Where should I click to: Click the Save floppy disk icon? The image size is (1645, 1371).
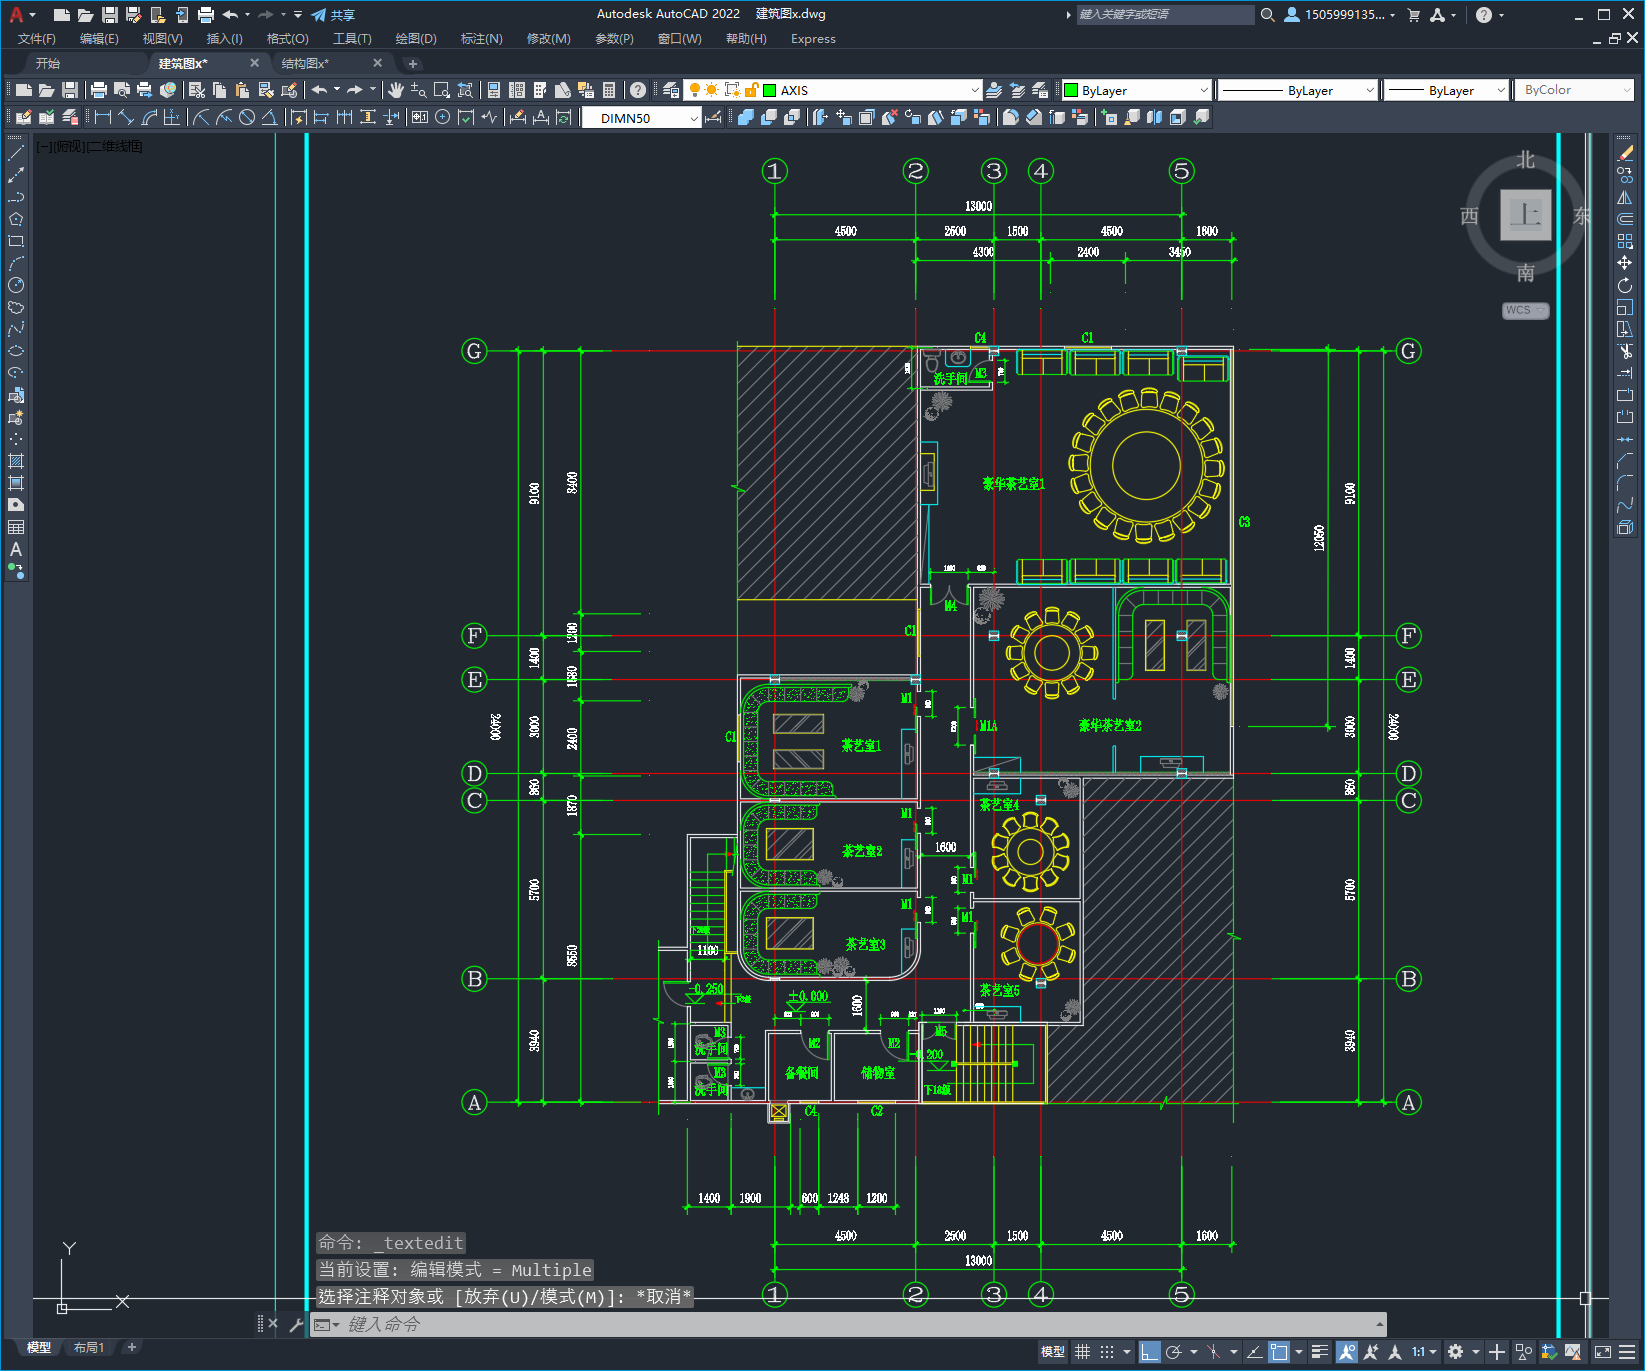[70, 90]
